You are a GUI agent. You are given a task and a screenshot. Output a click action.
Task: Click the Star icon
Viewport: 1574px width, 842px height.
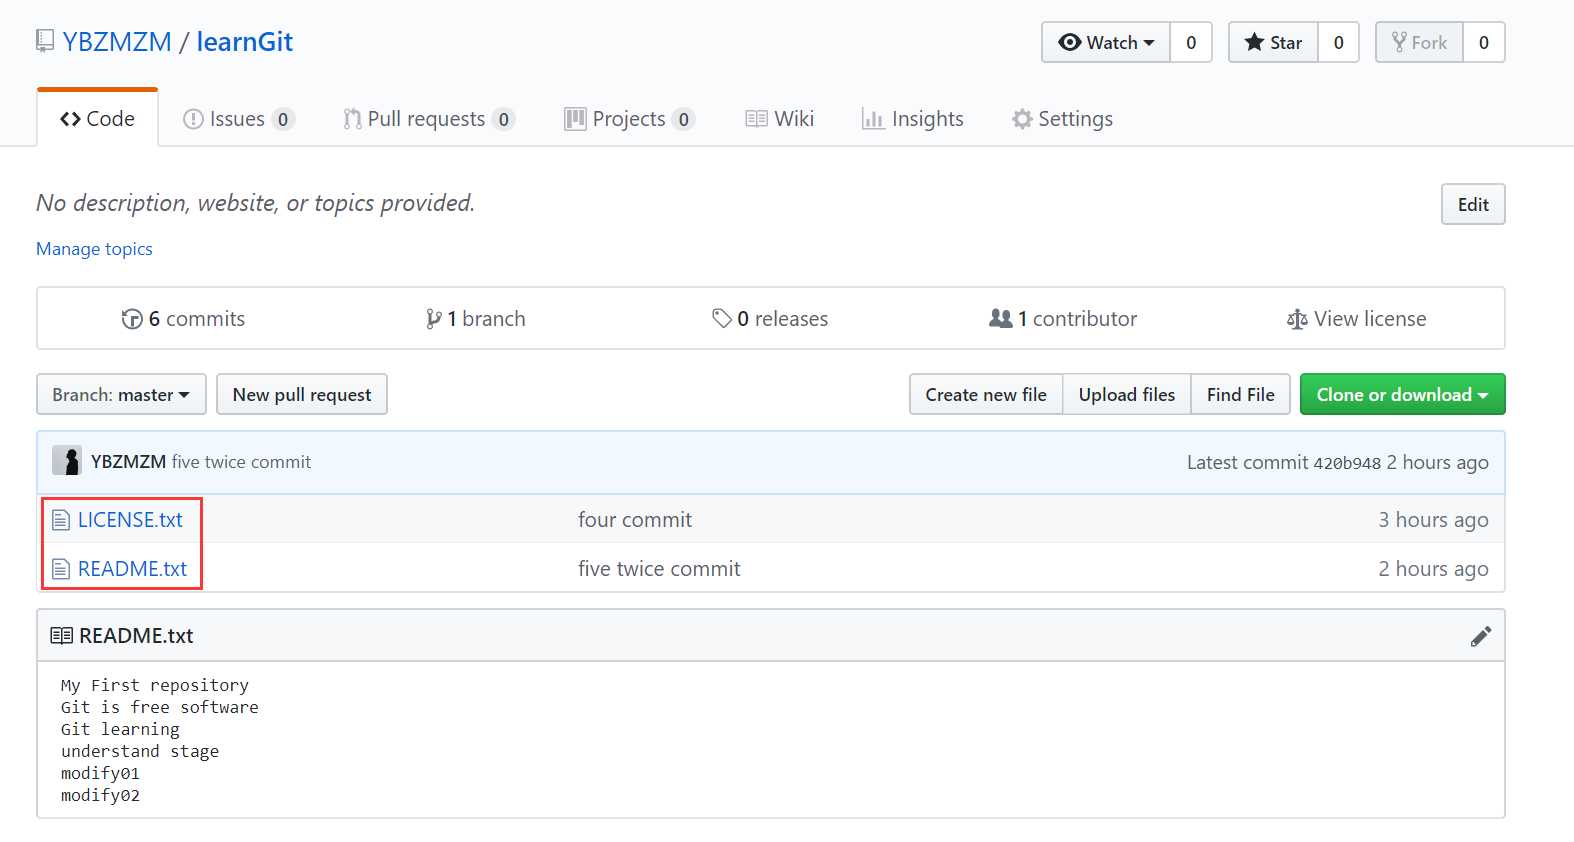[x=1254, y=42]
